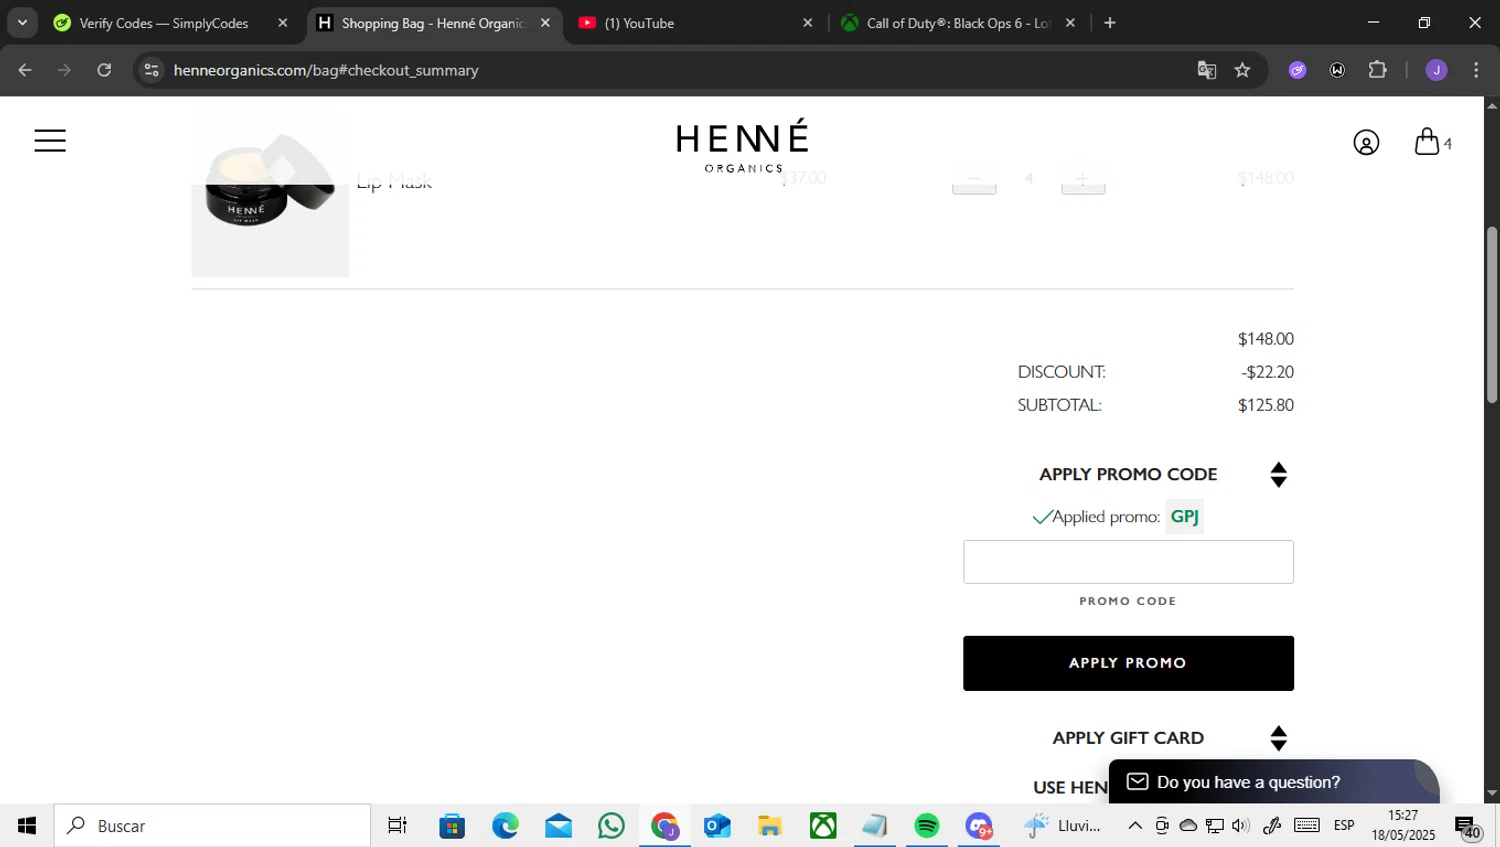
Task: Open Task View on the taskbar
Action: (x=397, y=826)
